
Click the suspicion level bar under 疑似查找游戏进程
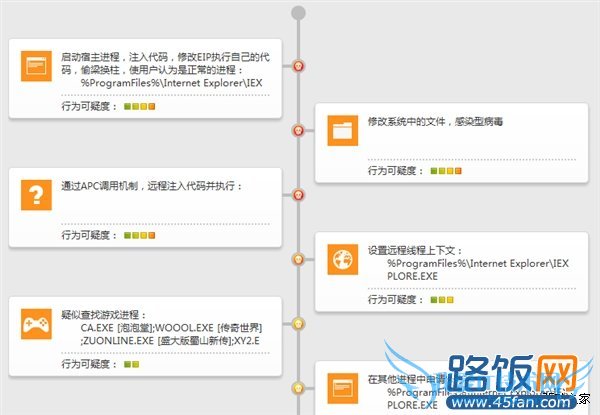[132, 364]
